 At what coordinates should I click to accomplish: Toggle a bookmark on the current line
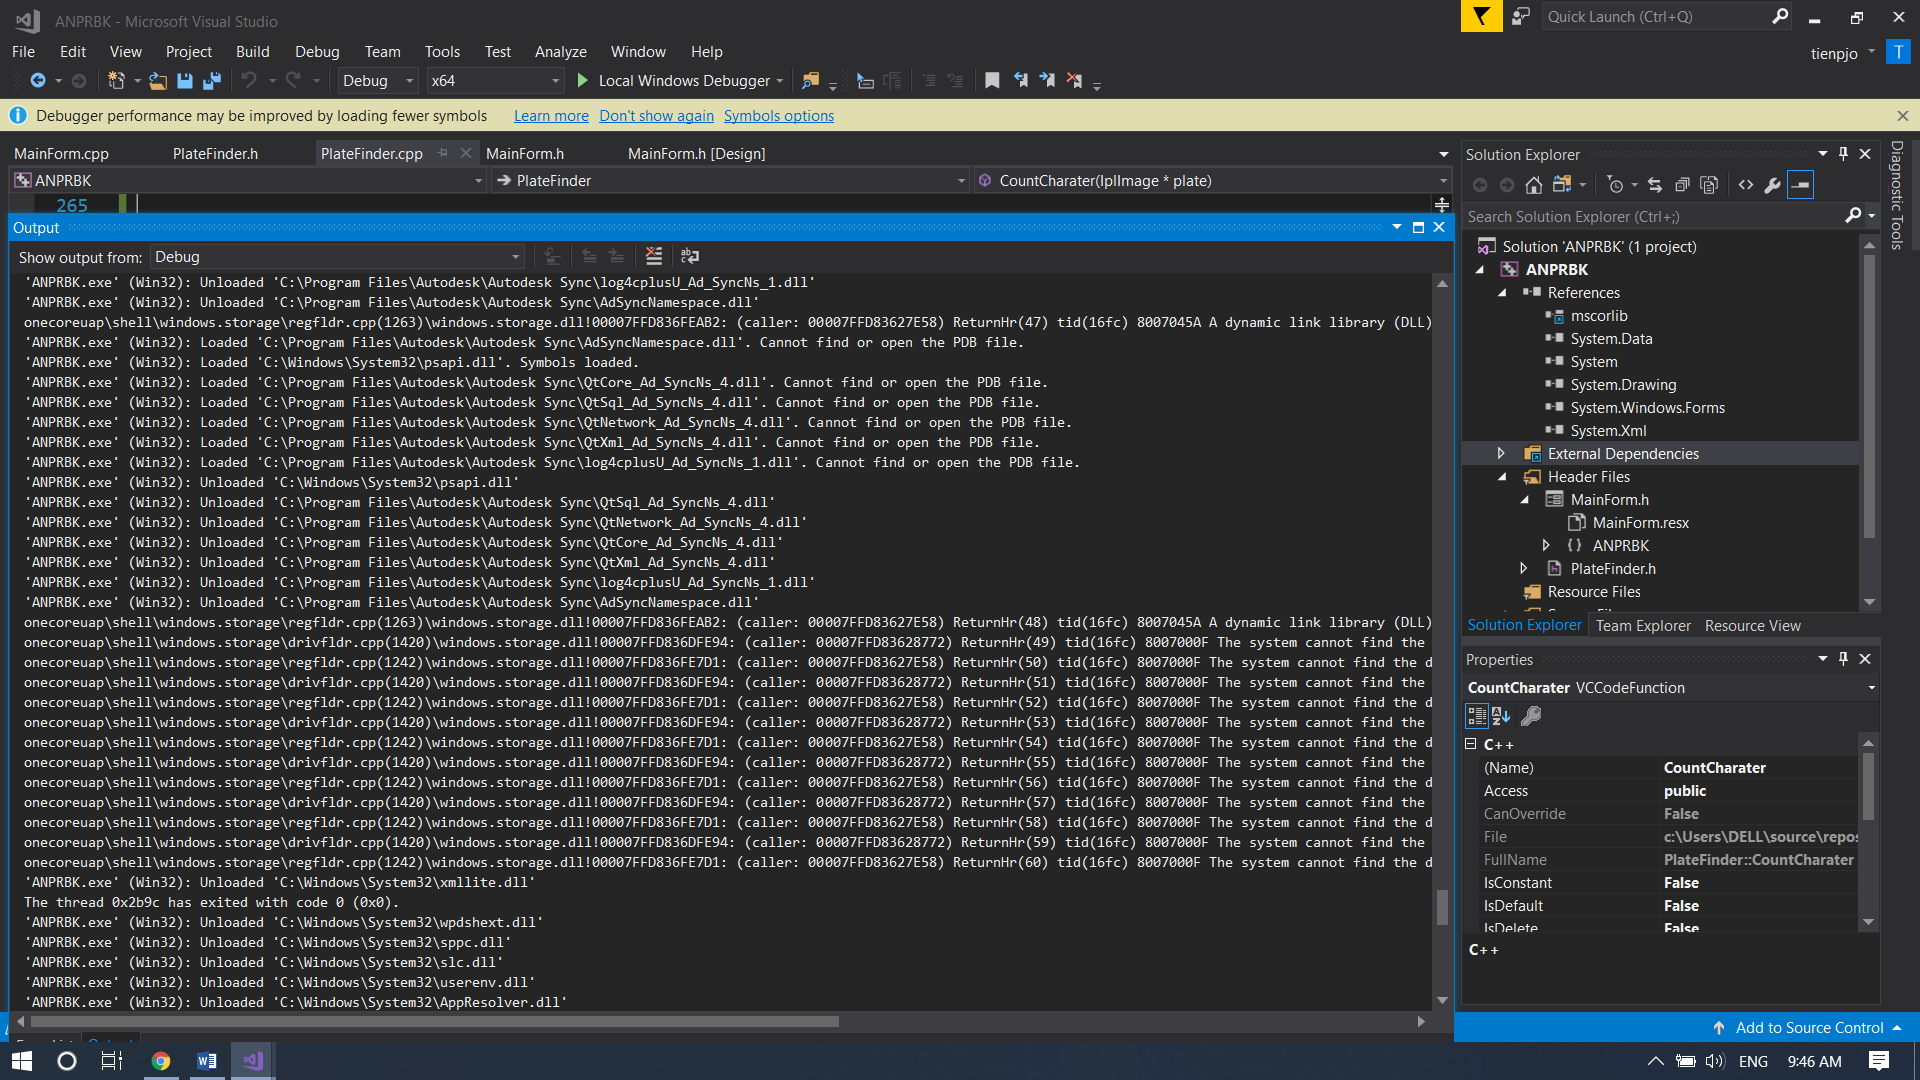point(992,81)
